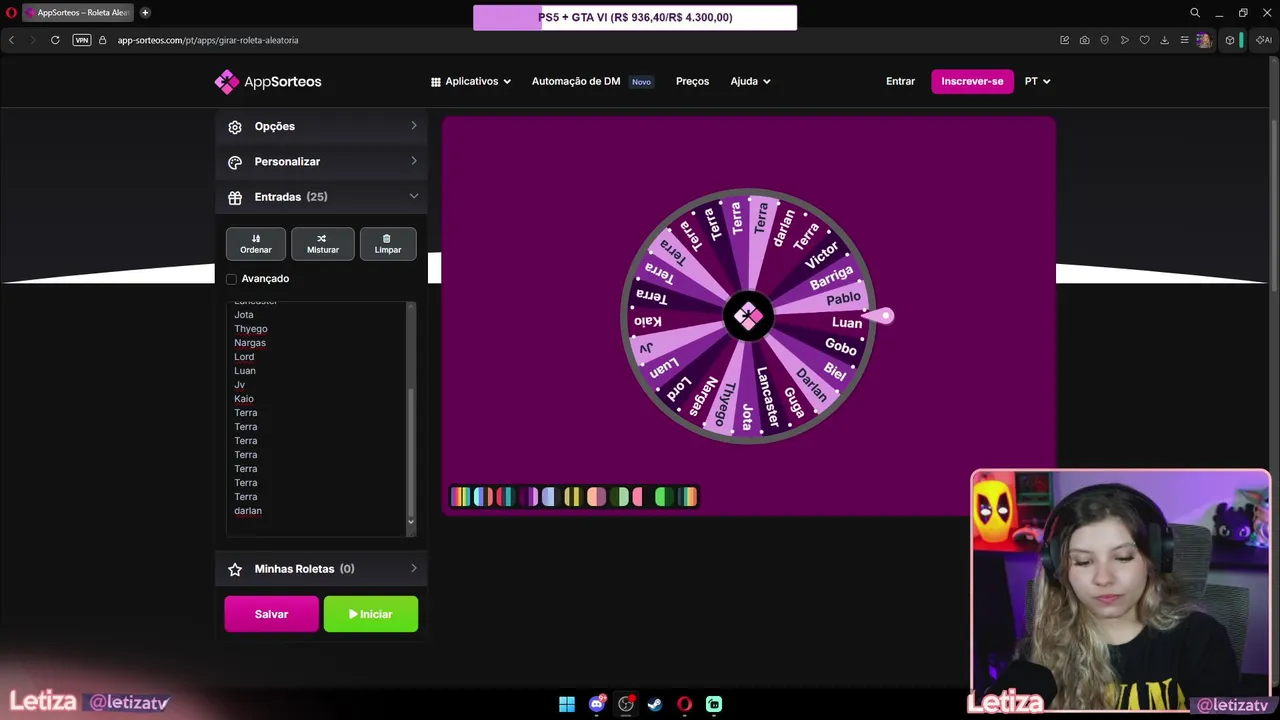The image size is (1280, 720).
Task: Click the 'Nargas' entry in list
Action: [250, 343]
